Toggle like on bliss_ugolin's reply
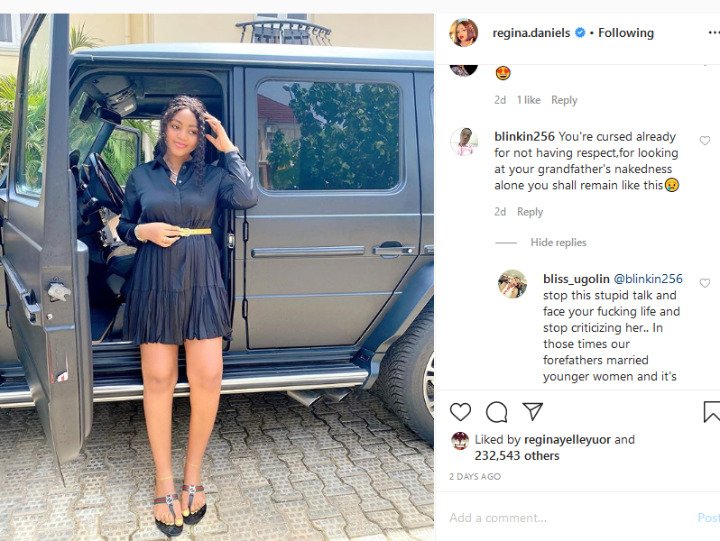The height and width of the screenshot is (541, 720). [705, 283]
